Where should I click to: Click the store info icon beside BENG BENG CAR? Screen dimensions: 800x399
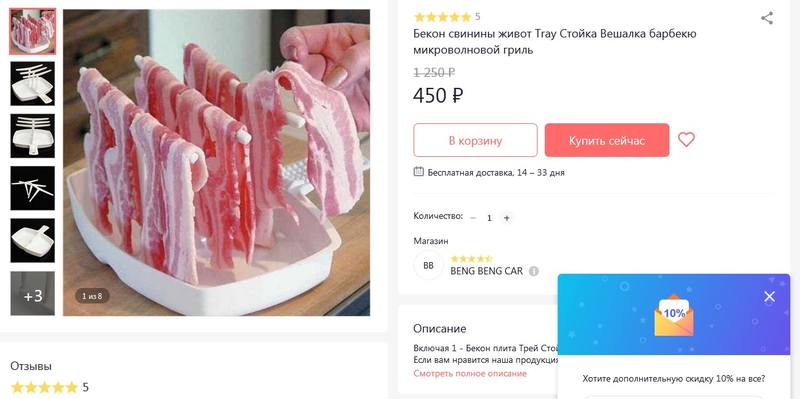coord(534,271)
